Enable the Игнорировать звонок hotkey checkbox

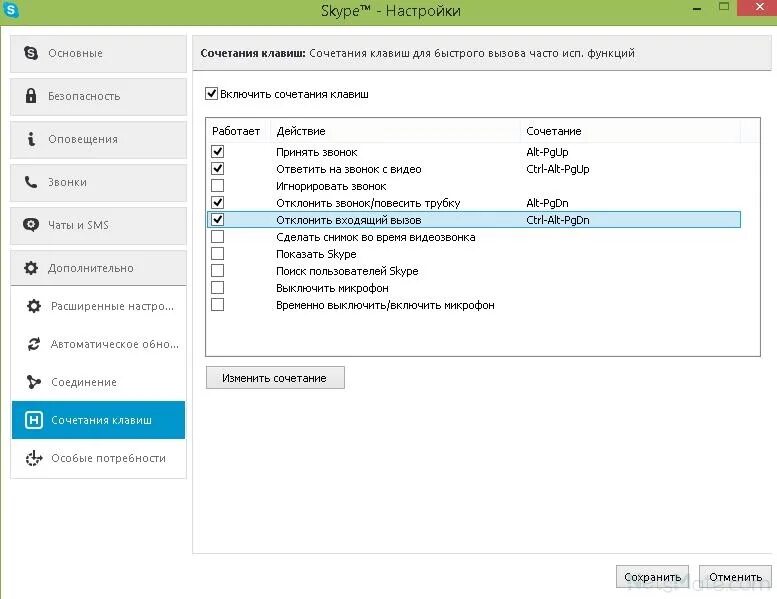click(x=218, y=186)
